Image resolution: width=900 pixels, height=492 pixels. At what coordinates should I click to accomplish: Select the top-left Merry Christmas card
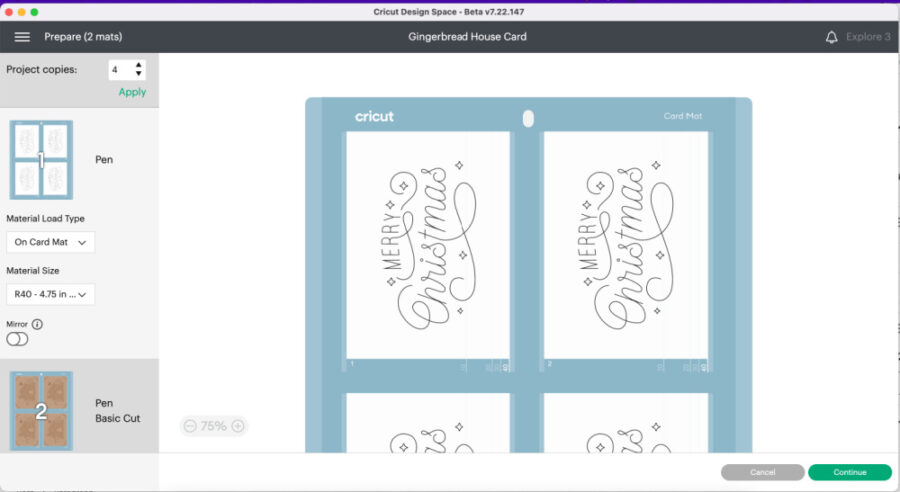click(x=427, y=245)
